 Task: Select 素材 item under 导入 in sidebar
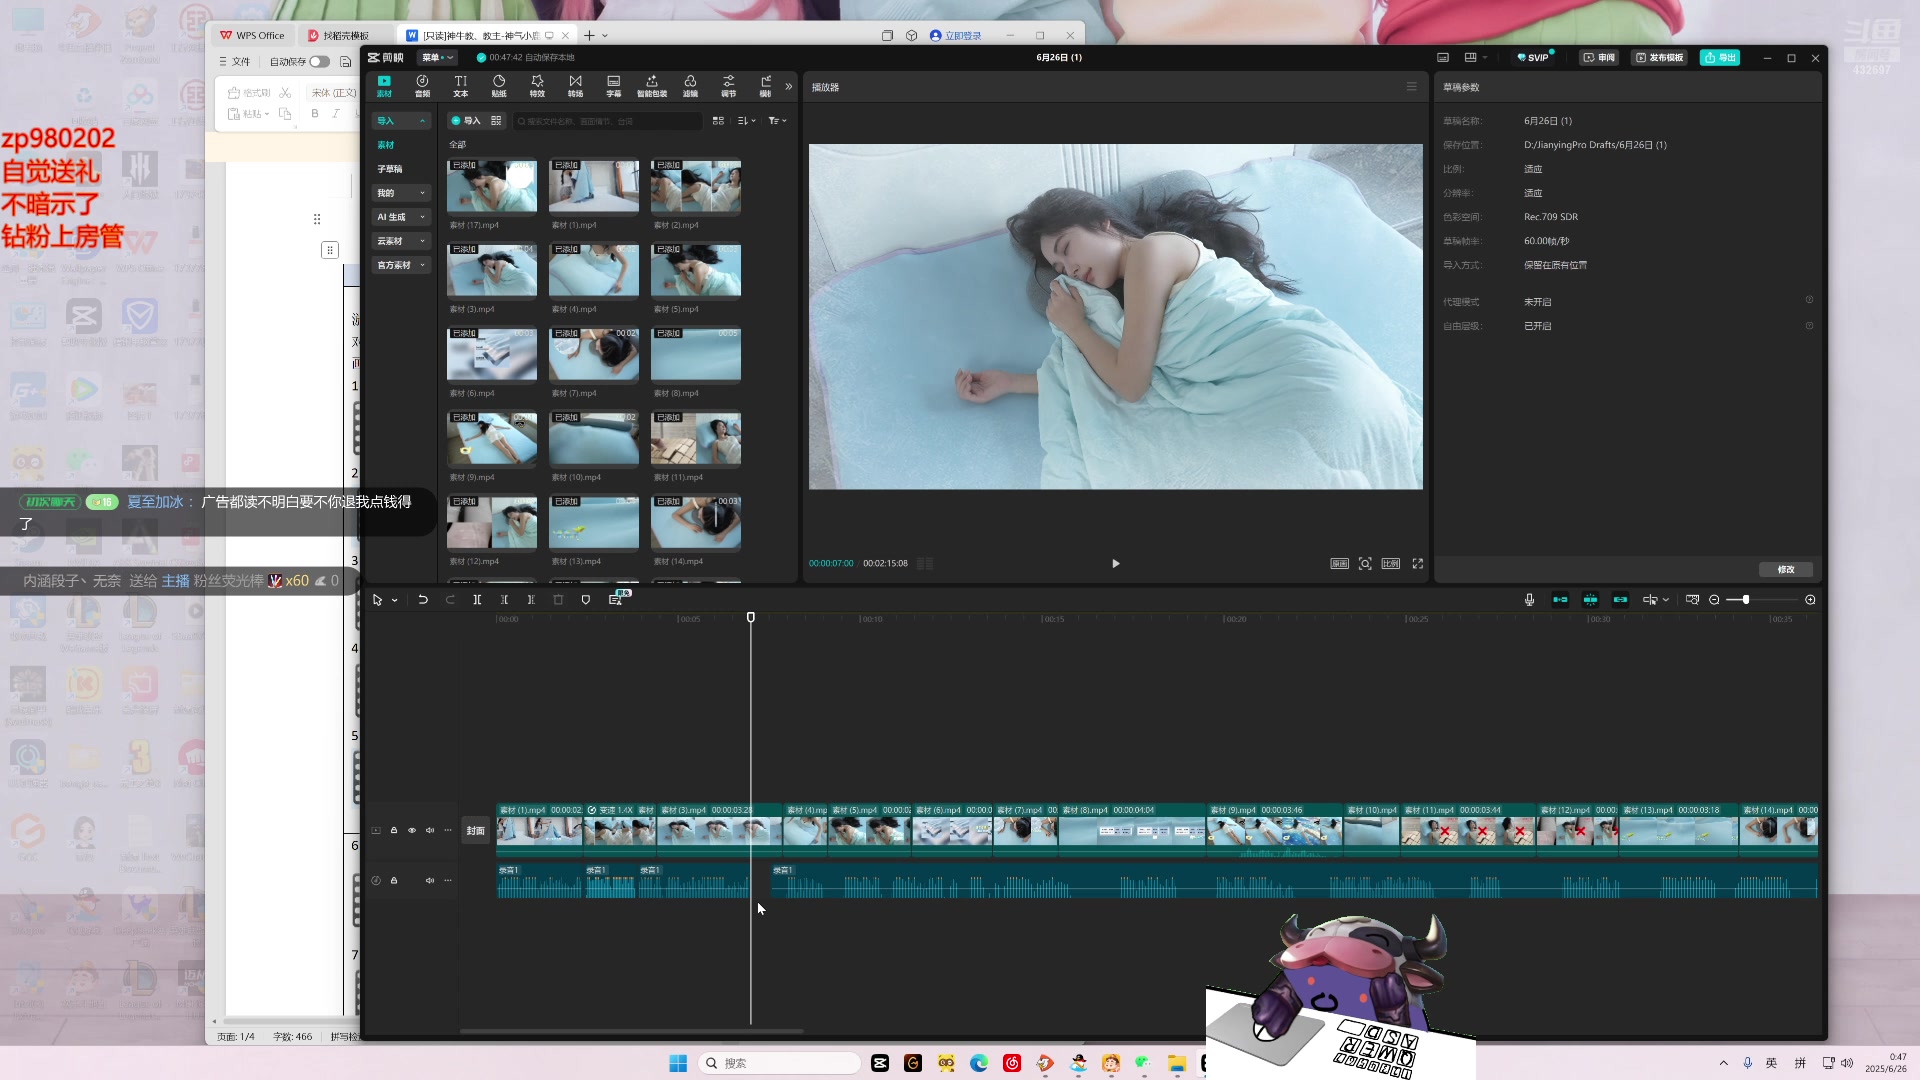[386, 145]
